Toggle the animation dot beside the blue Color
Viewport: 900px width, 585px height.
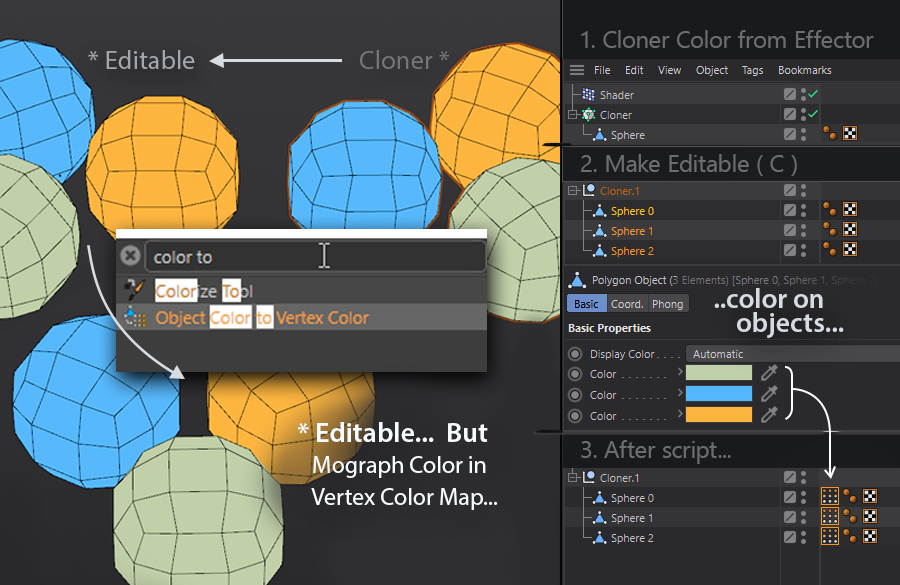point(575,395)
